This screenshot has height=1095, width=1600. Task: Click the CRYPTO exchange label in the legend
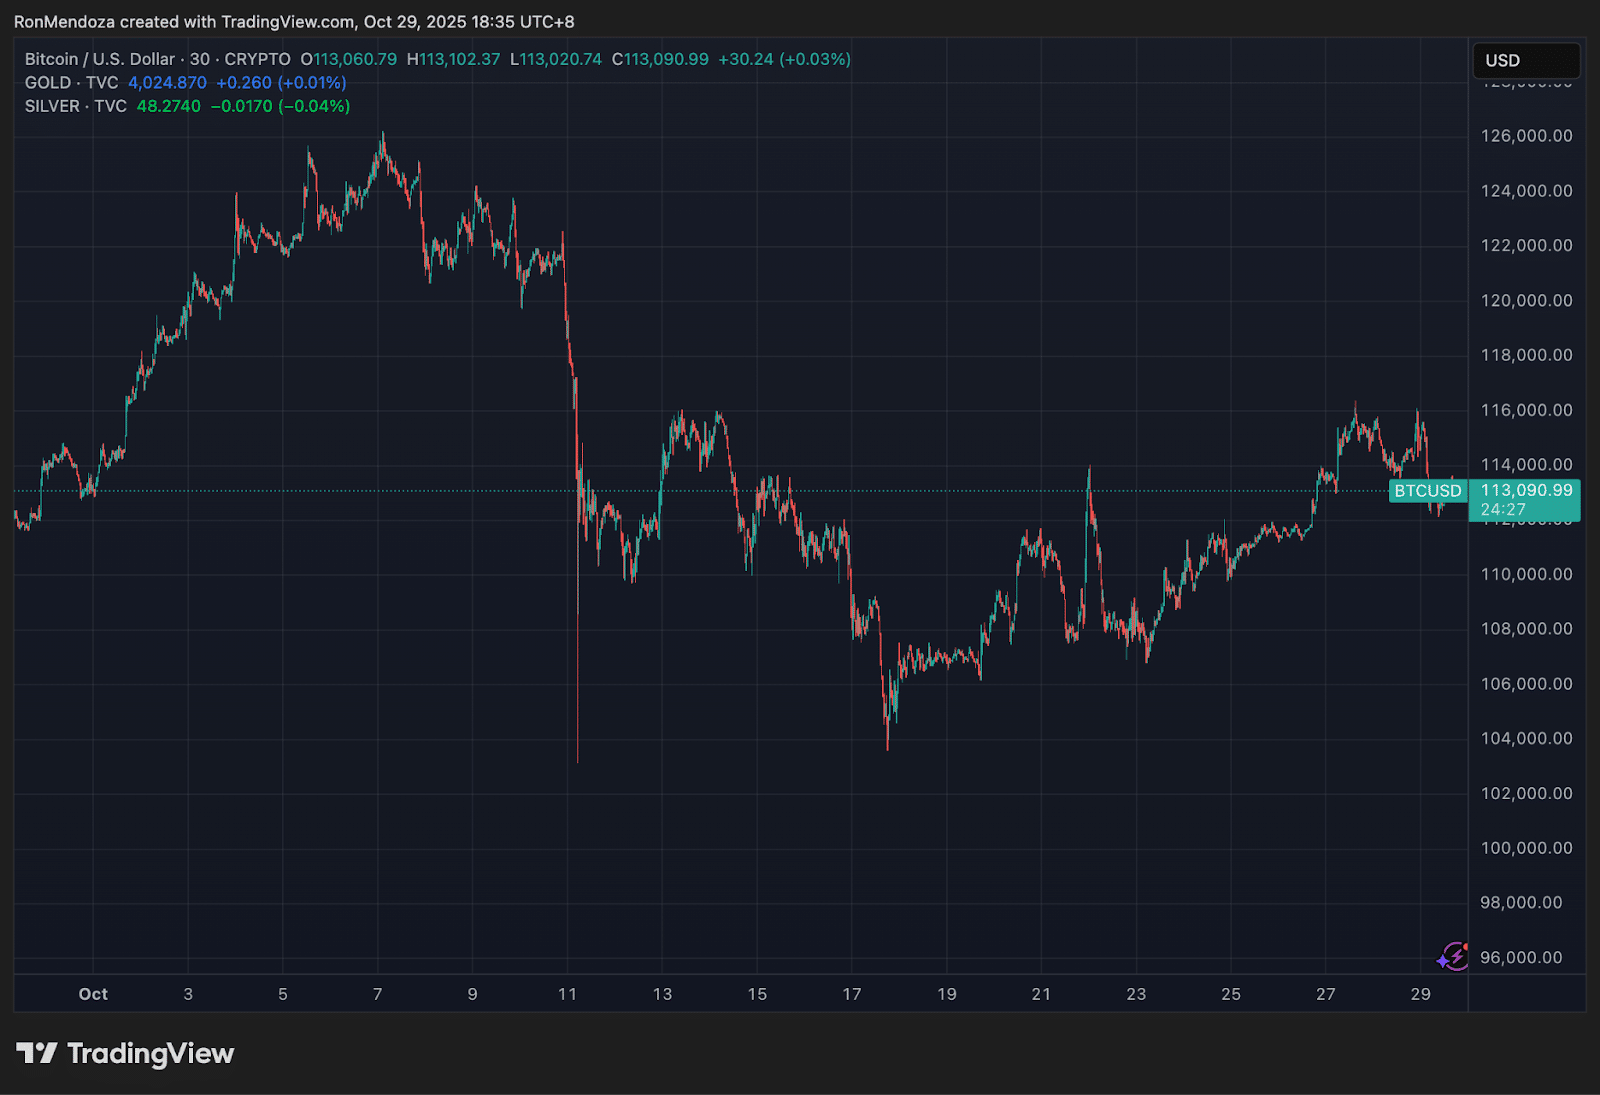(258, 59)
